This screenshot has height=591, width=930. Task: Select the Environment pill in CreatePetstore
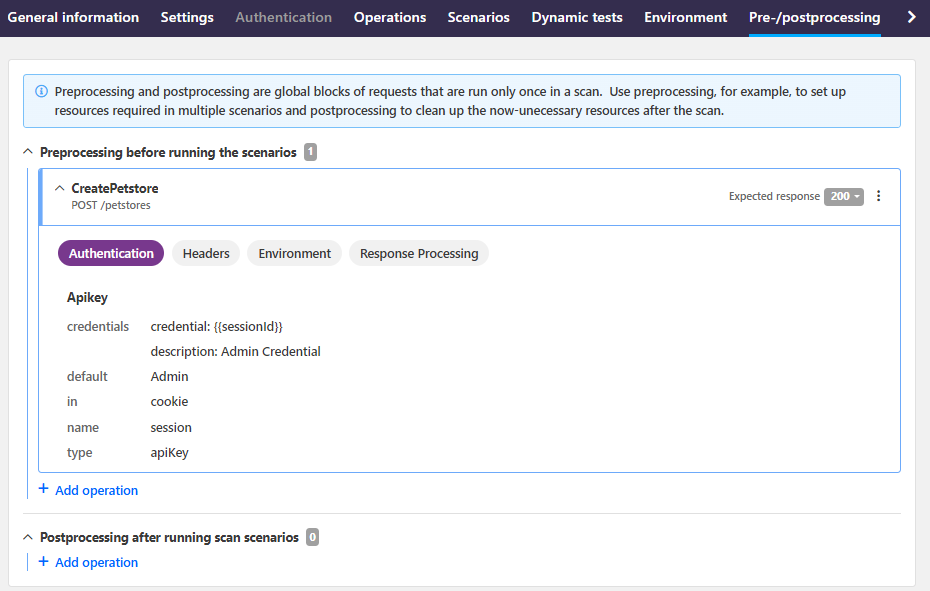294,253
